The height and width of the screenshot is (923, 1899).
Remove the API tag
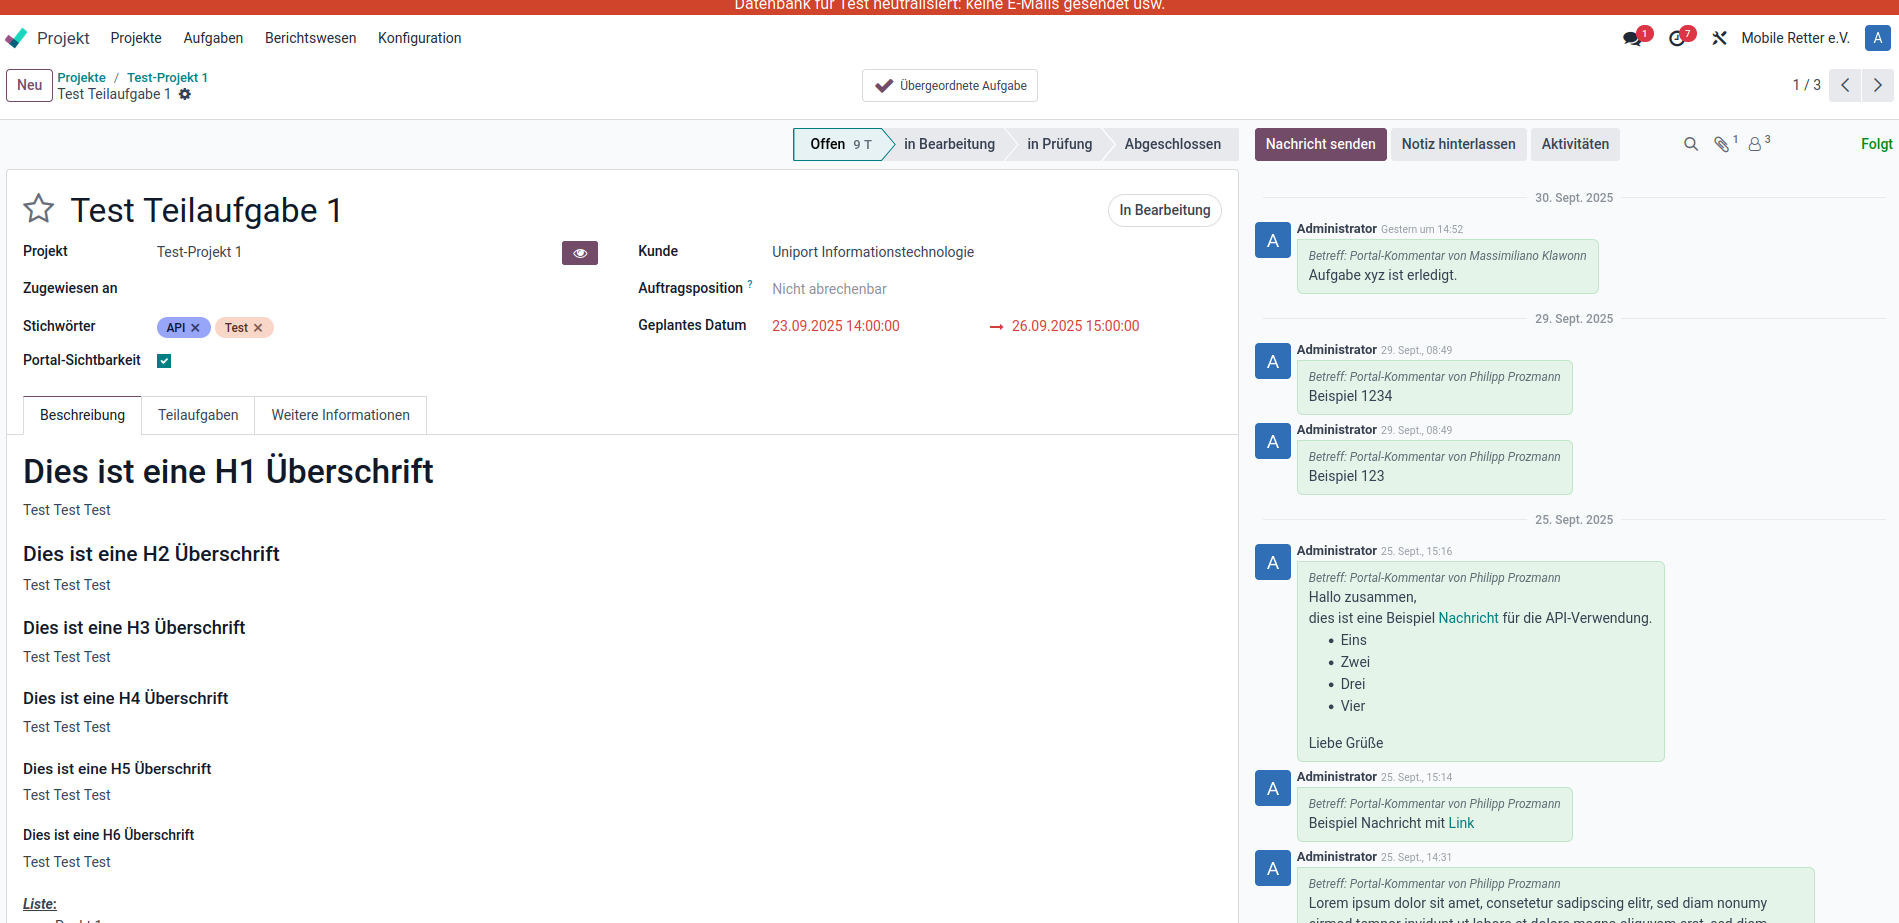pyautogui.click(x=196, y=328)
